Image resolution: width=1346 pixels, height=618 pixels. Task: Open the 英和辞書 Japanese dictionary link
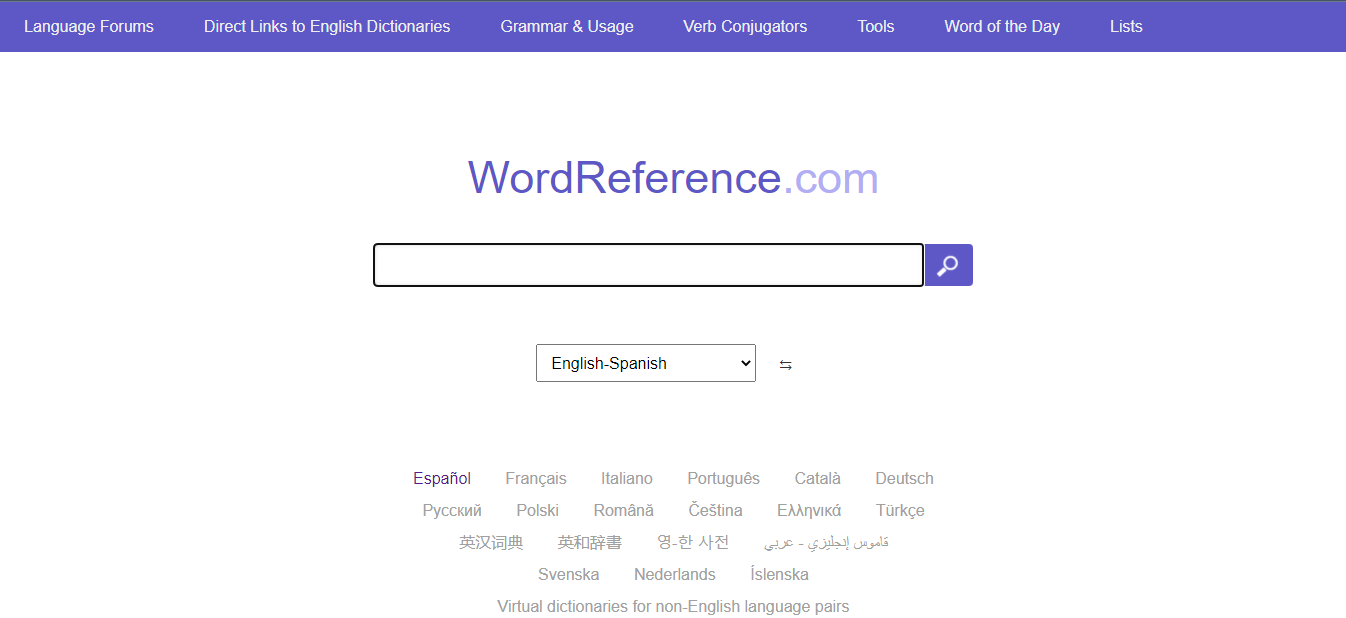[590, 542]
